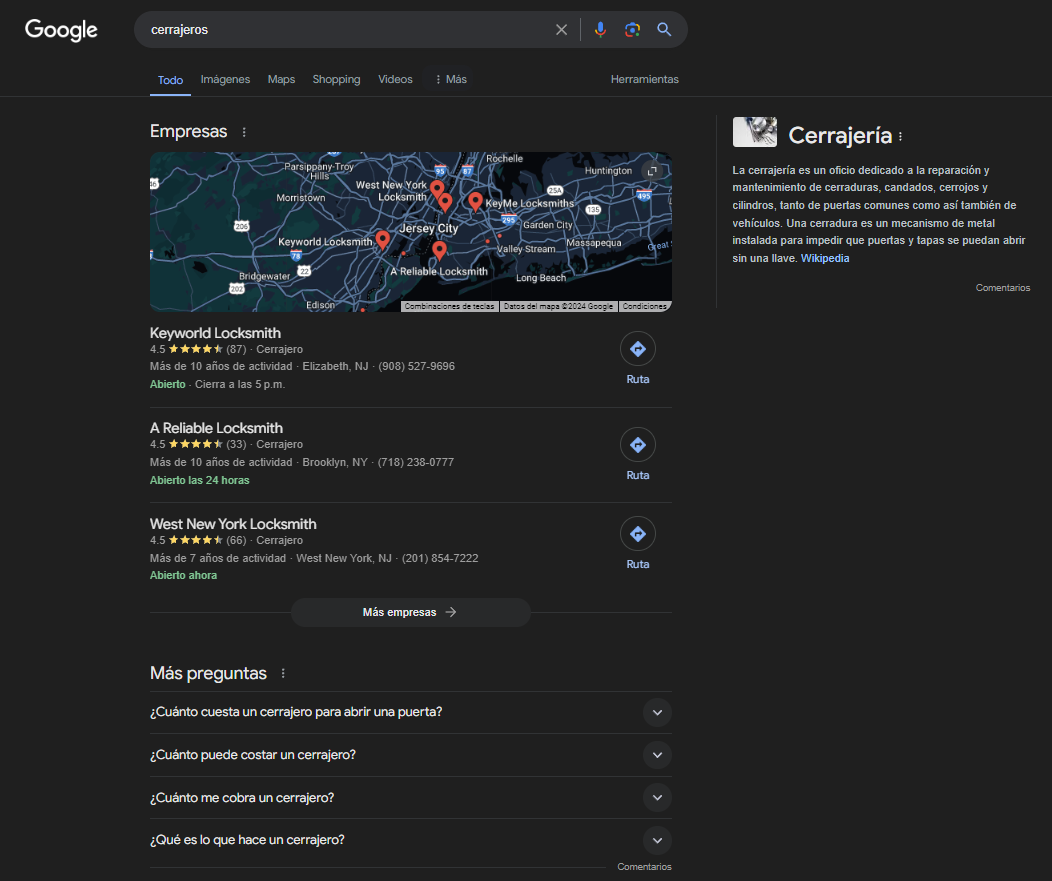Get directions to Keyworld Locksmith
Image resolution: width=1052 pixels, height=881 pixels.
[638, 350]
